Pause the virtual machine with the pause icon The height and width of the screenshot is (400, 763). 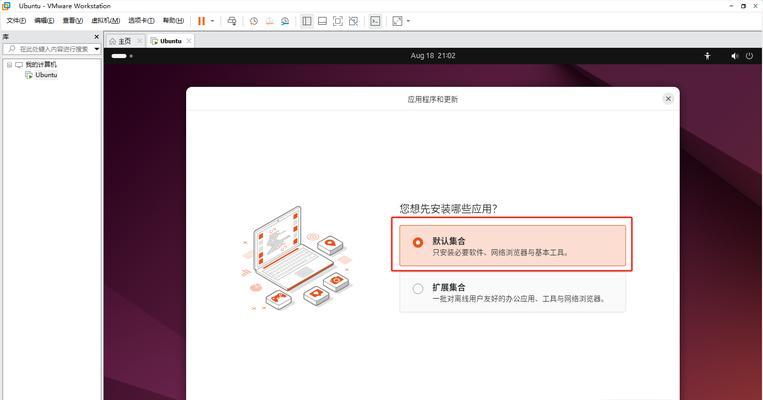[x=201, y=21]
